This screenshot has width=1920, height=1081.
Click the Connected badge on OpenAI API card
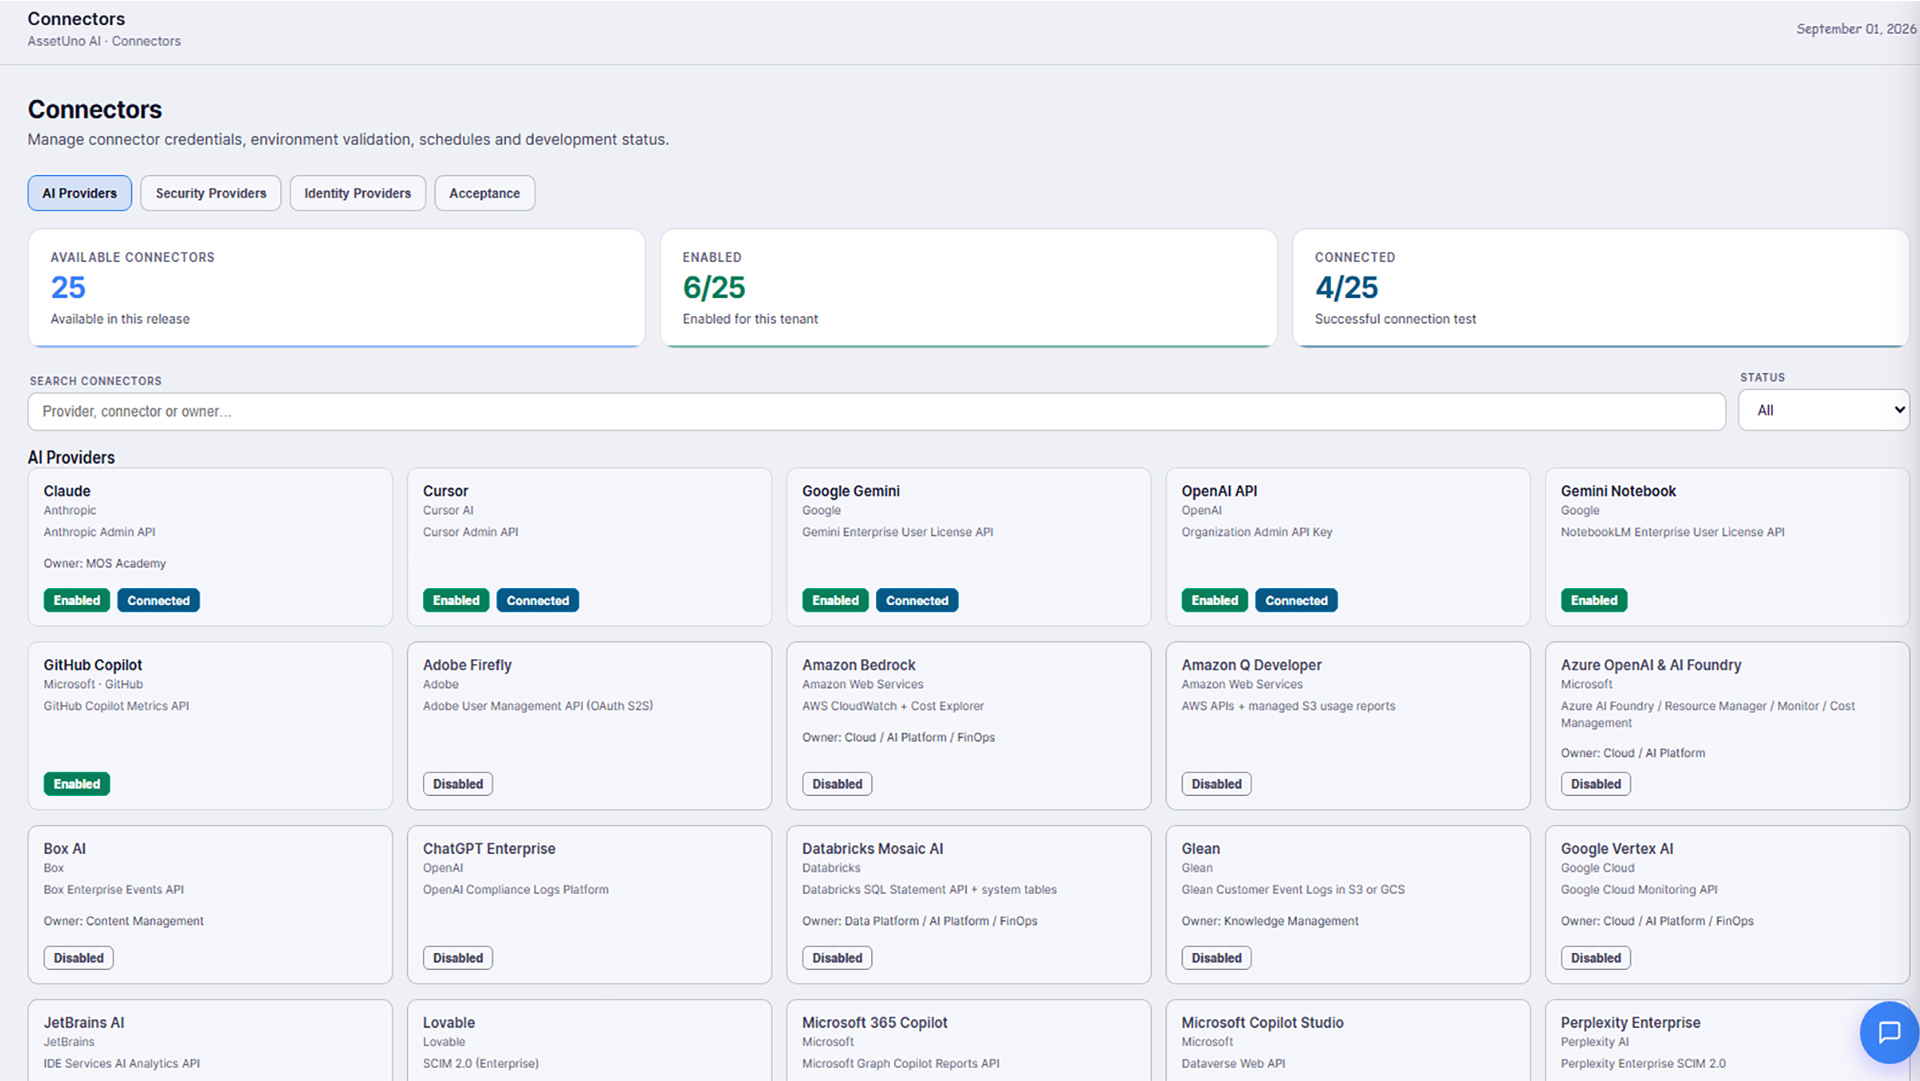1296,600
